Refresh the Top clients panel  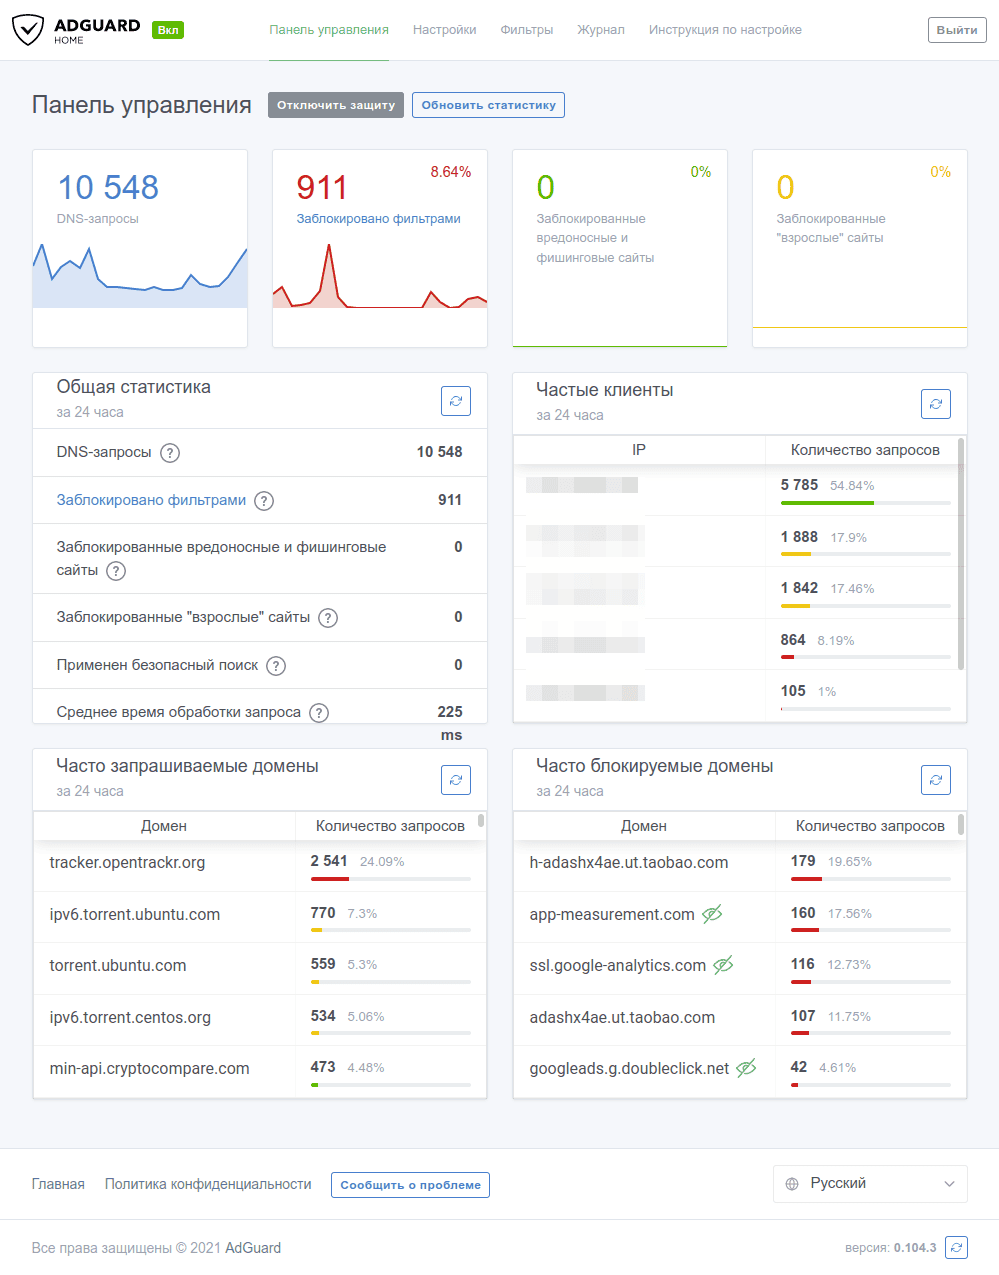click(935, 404)
